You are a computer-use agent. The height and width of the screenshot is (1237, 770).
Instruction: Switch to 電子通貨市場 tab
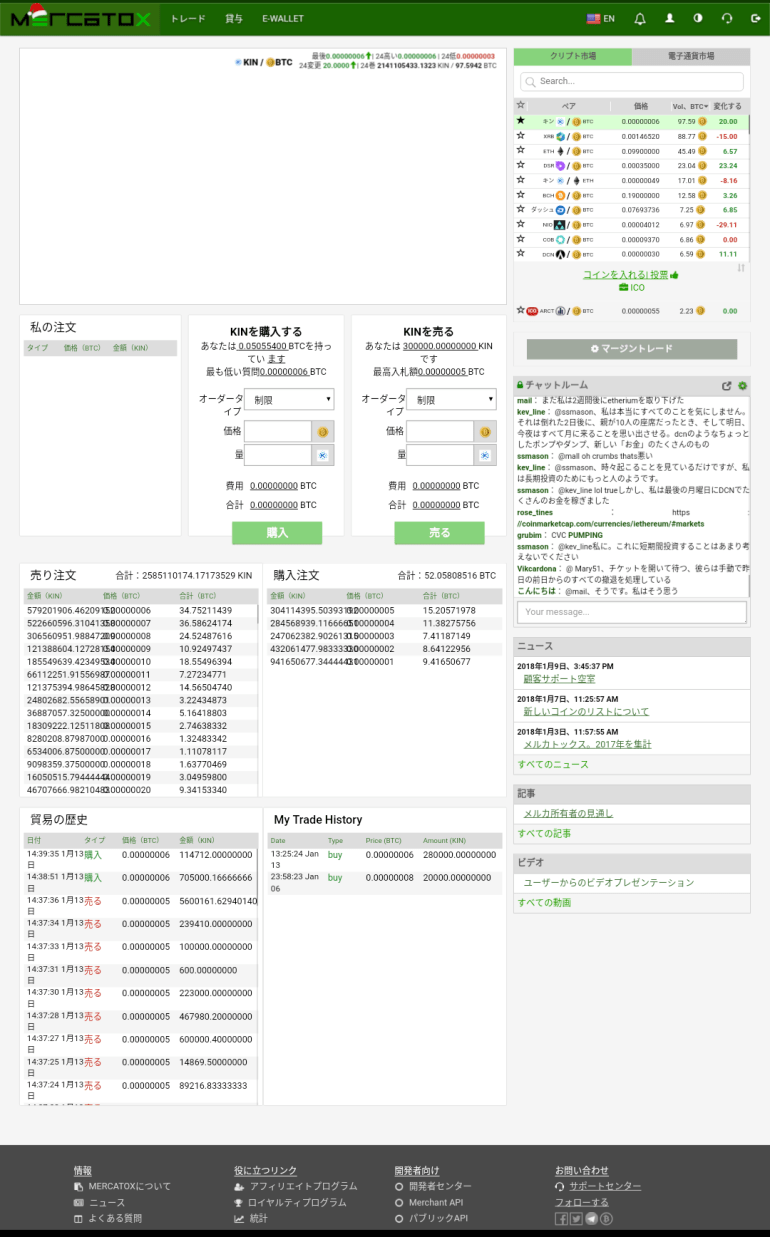pos(691,57)
